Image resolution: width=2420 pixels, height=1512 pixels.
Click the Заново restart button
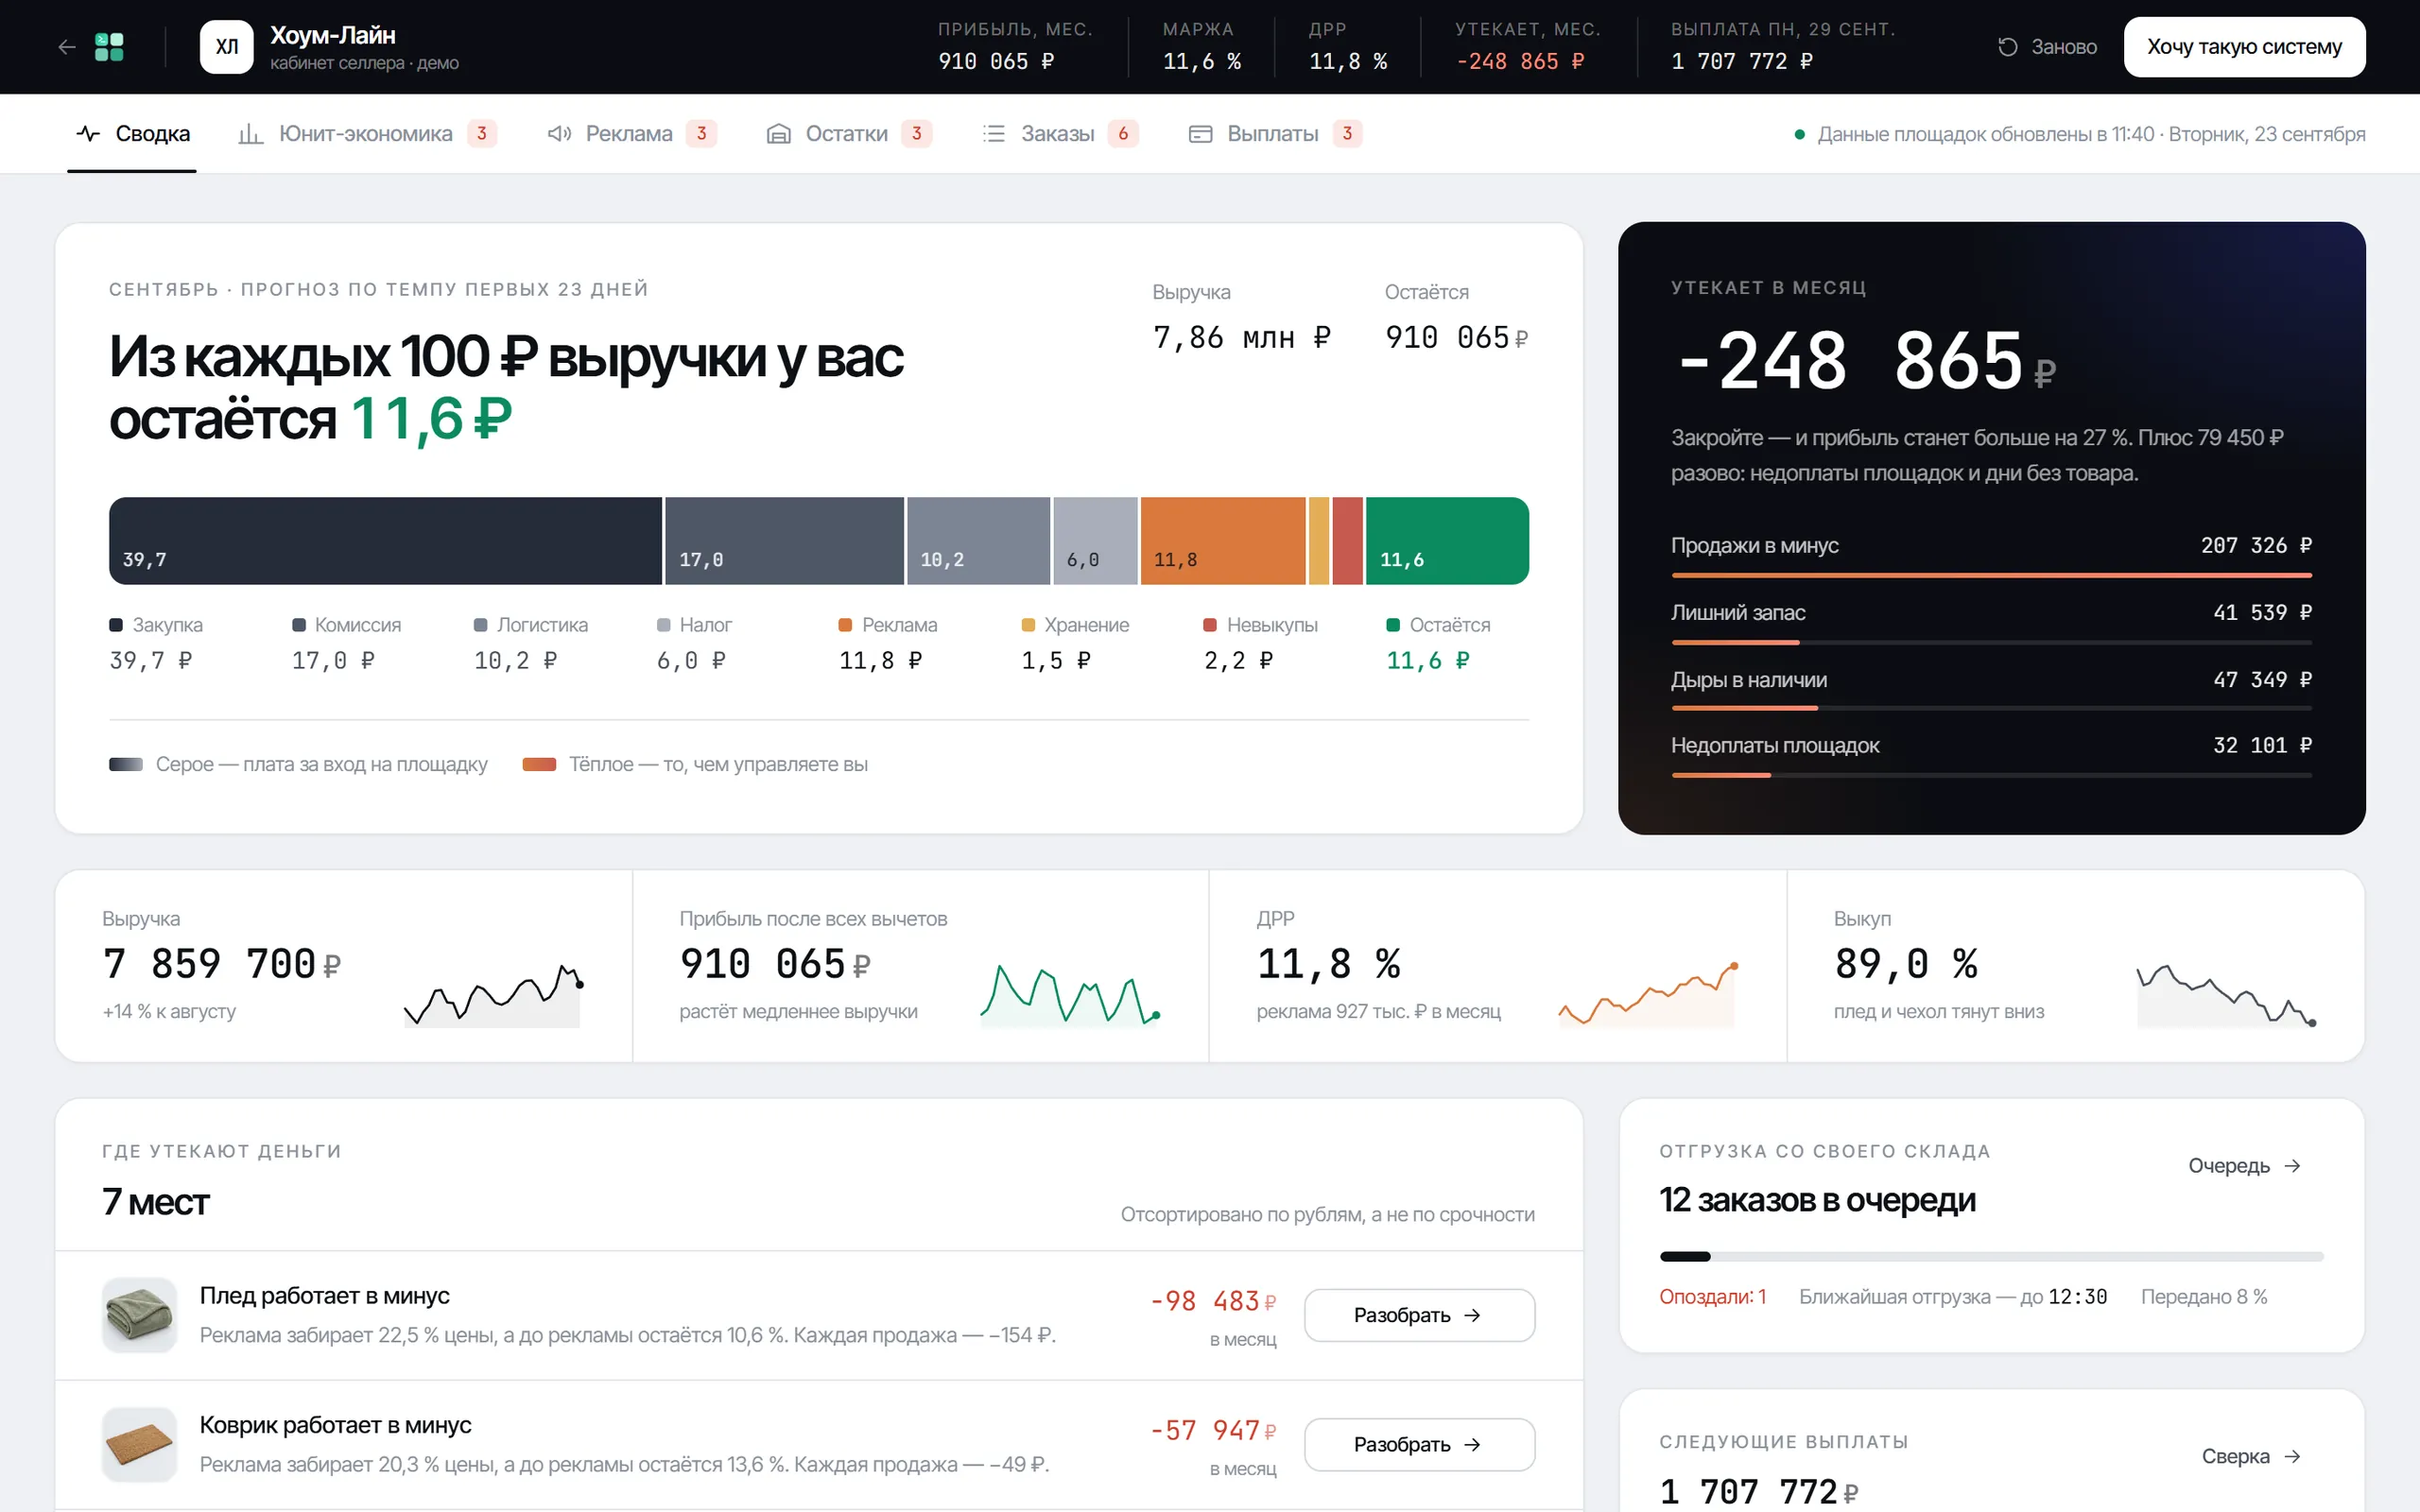point(2047,47)
